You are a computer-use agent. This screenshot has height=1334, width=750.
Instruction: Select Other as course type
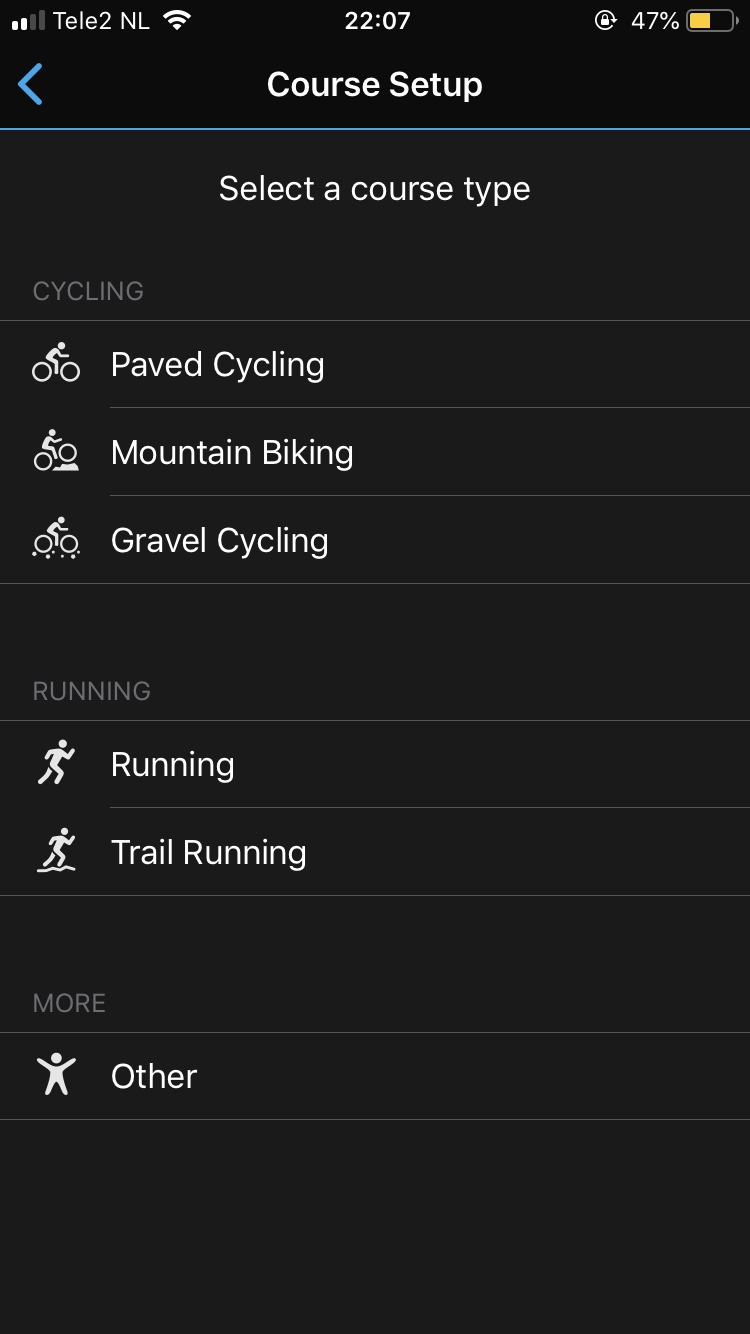point(154,1077)
